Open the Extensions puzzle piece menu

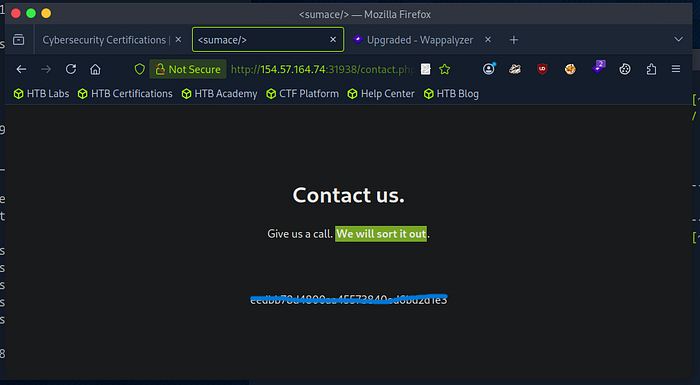click(x=651, y=69)
